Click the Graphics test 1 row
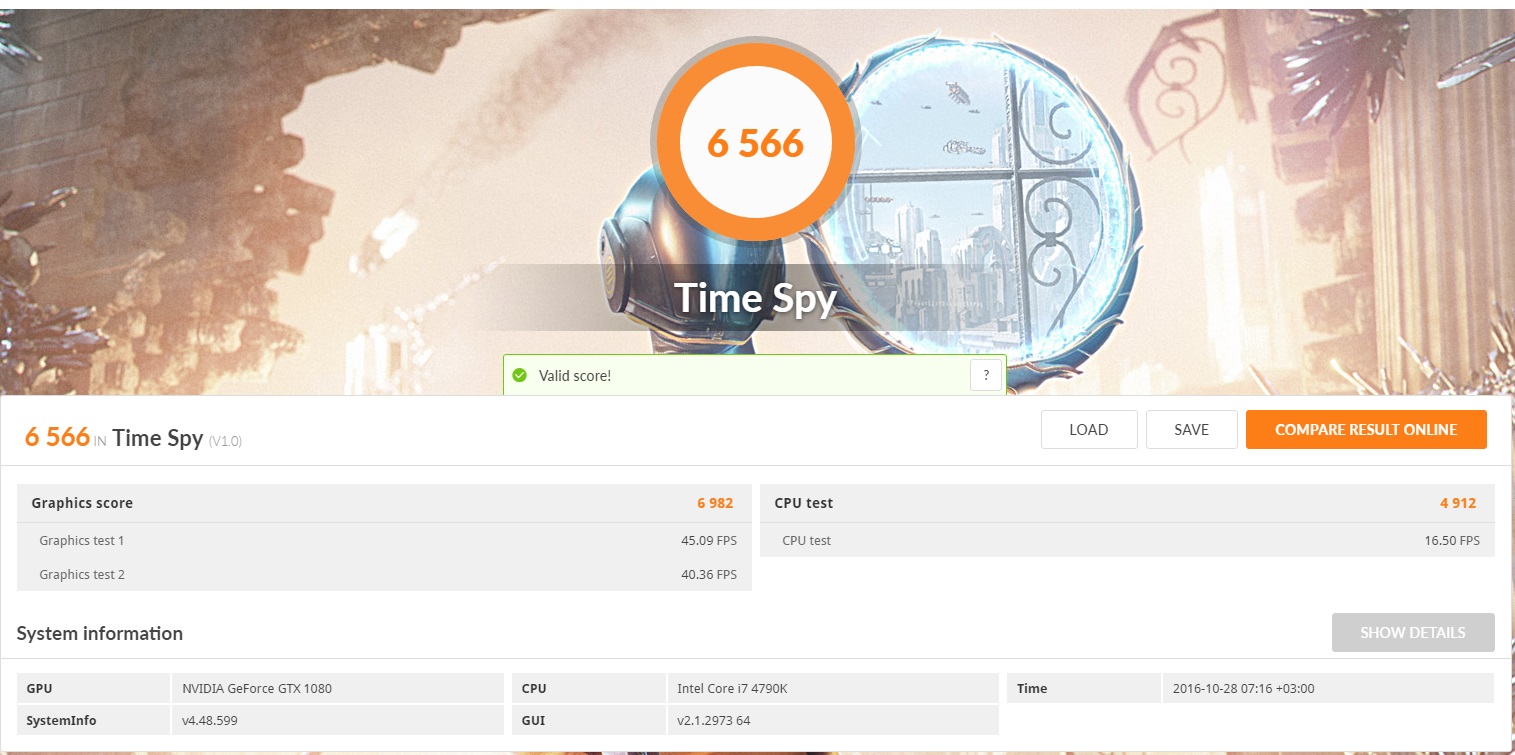This screenshot has height=755, width=1515. 384,540
